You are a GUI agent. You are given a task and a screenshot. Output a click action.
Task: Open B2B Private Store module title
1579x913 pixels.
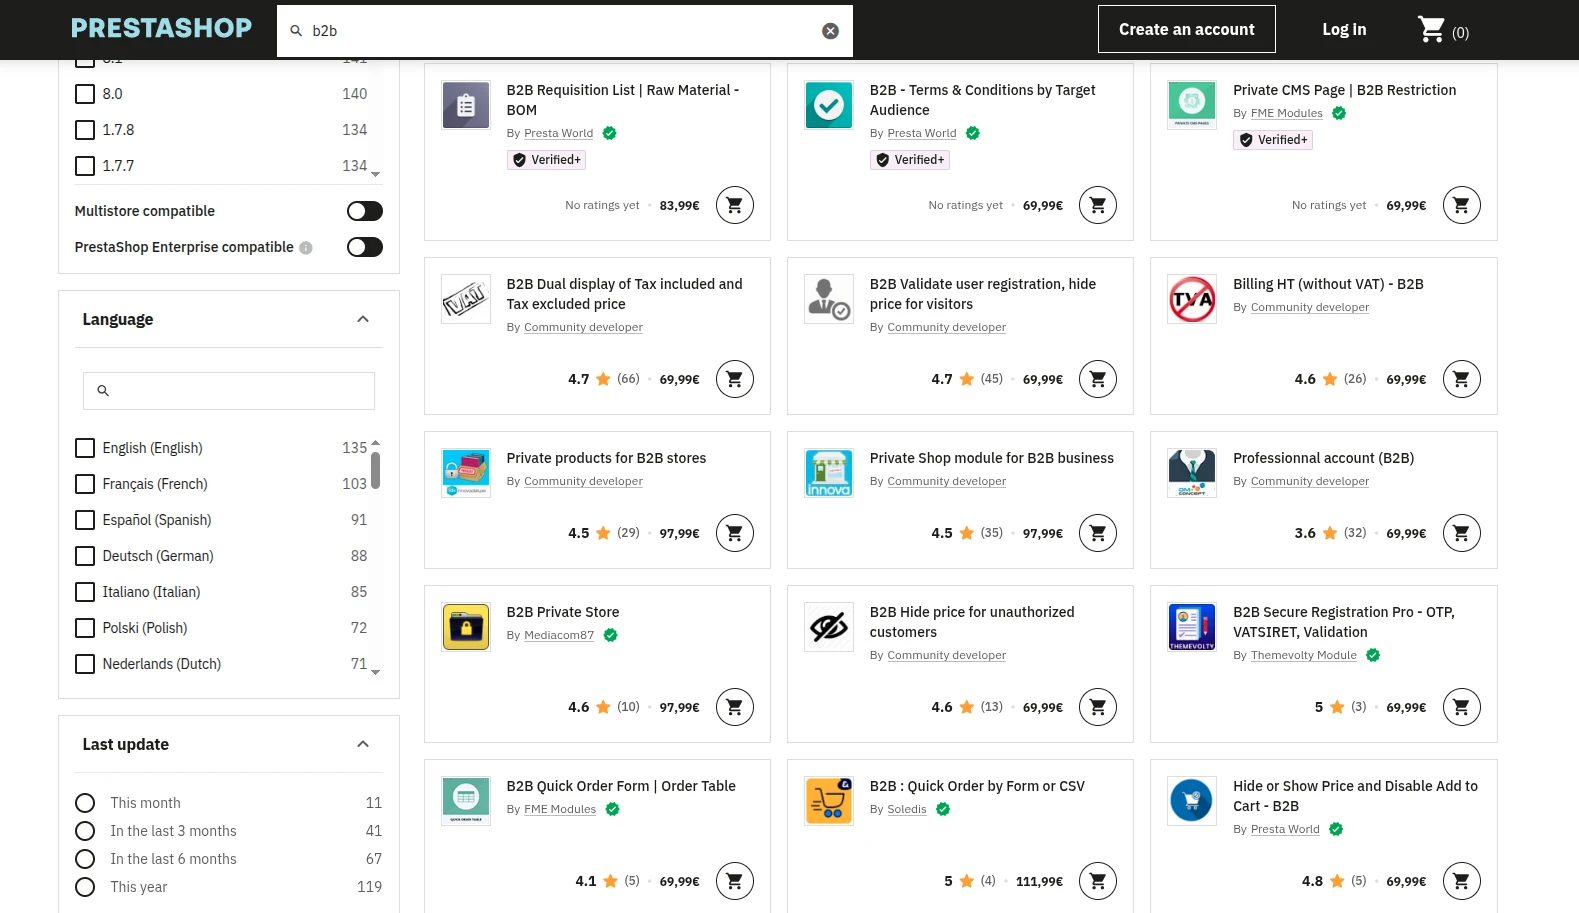[x=563, y=612]
